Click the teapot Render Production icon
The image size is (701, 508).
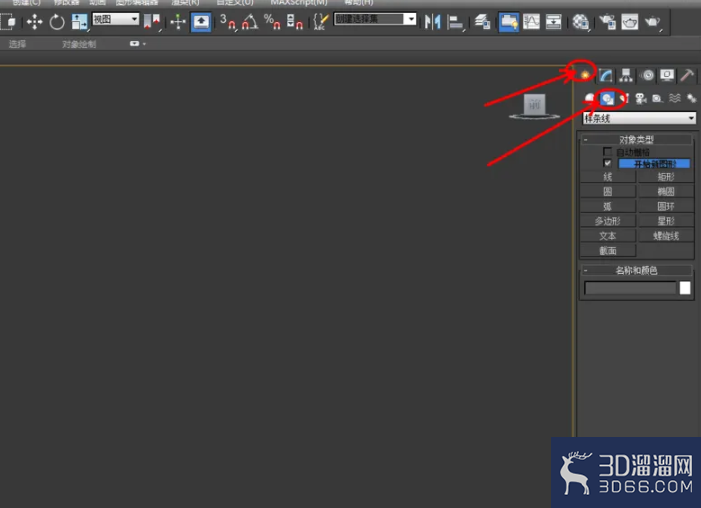652,21
